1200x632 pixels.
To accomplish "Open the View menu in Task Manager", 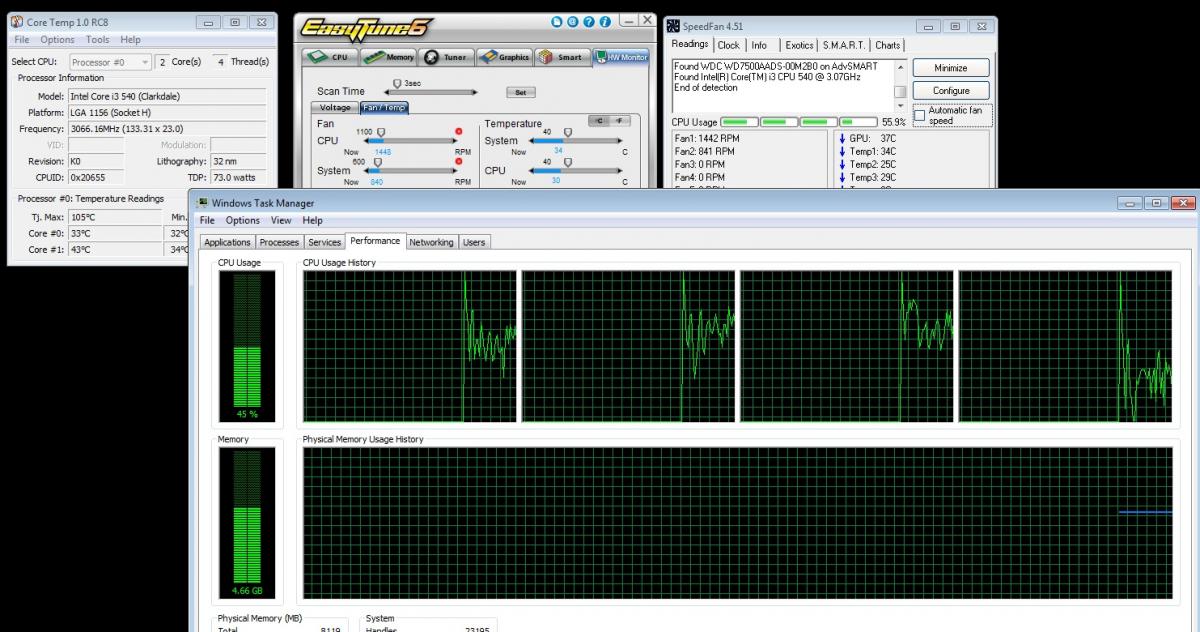I will pos(282,220).
